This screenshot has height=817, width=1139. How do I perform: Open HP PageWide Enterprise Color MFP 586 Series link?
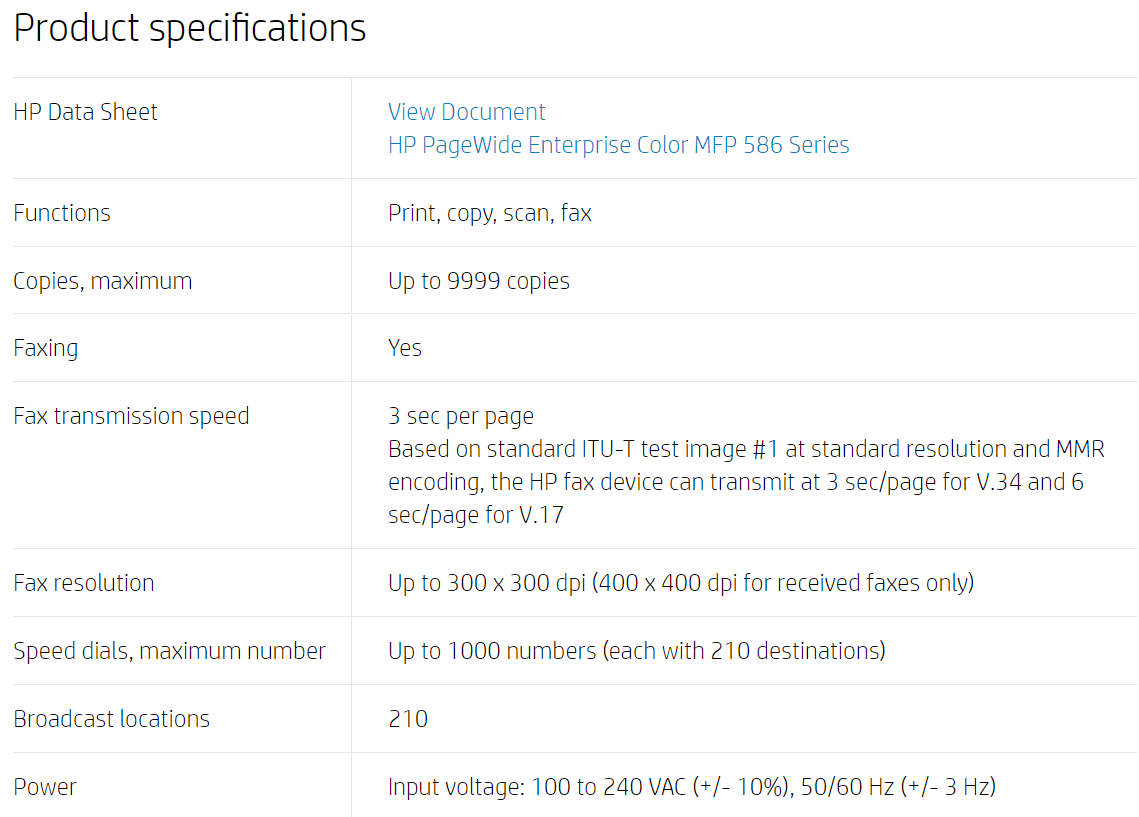(618, 145)
